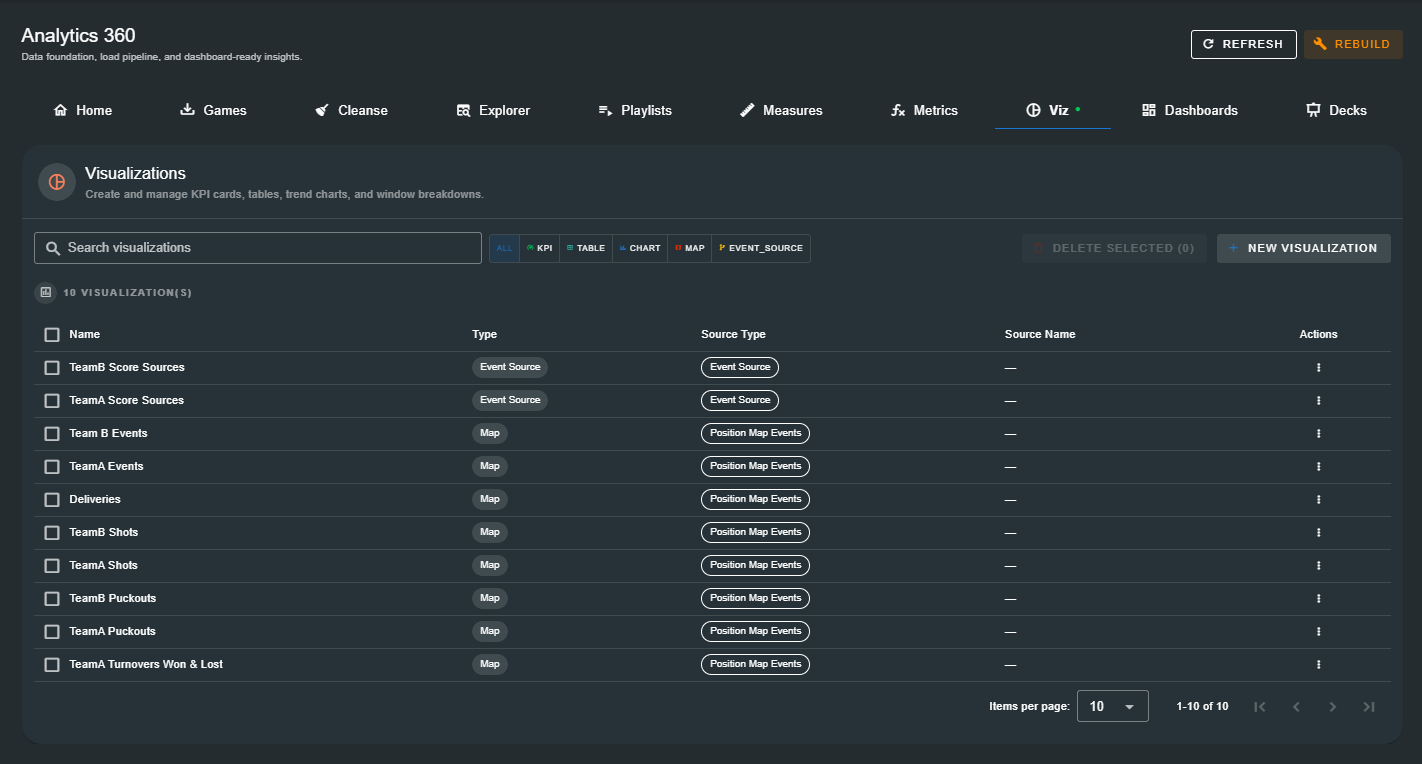This screenshot has width=1422, height=764.
Task: Open actions menu for TeamA Shots
Action: (x=1318, y=566)
